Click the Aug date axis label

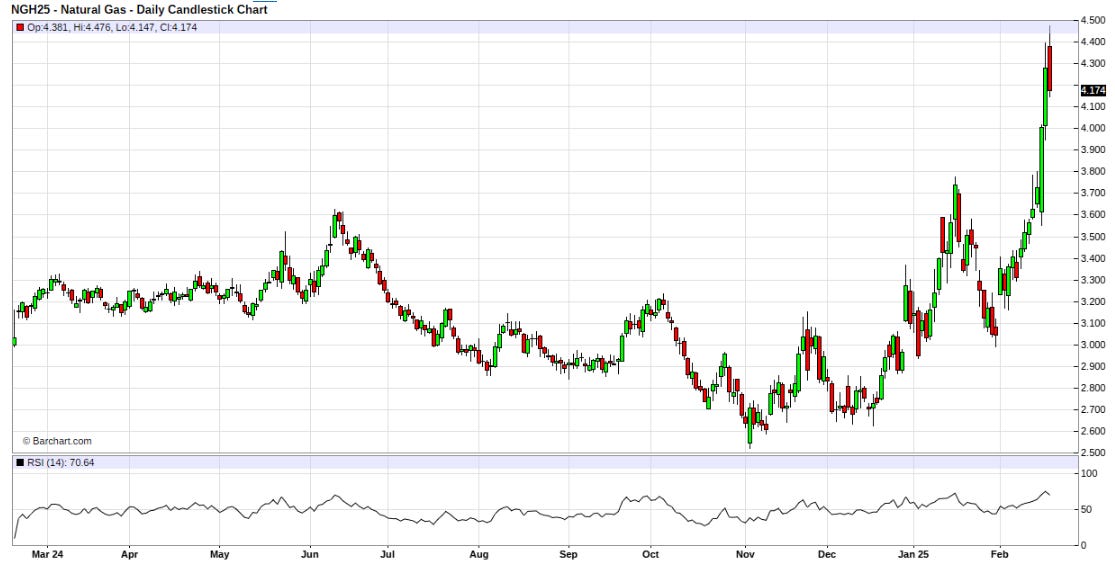[479, 553]
